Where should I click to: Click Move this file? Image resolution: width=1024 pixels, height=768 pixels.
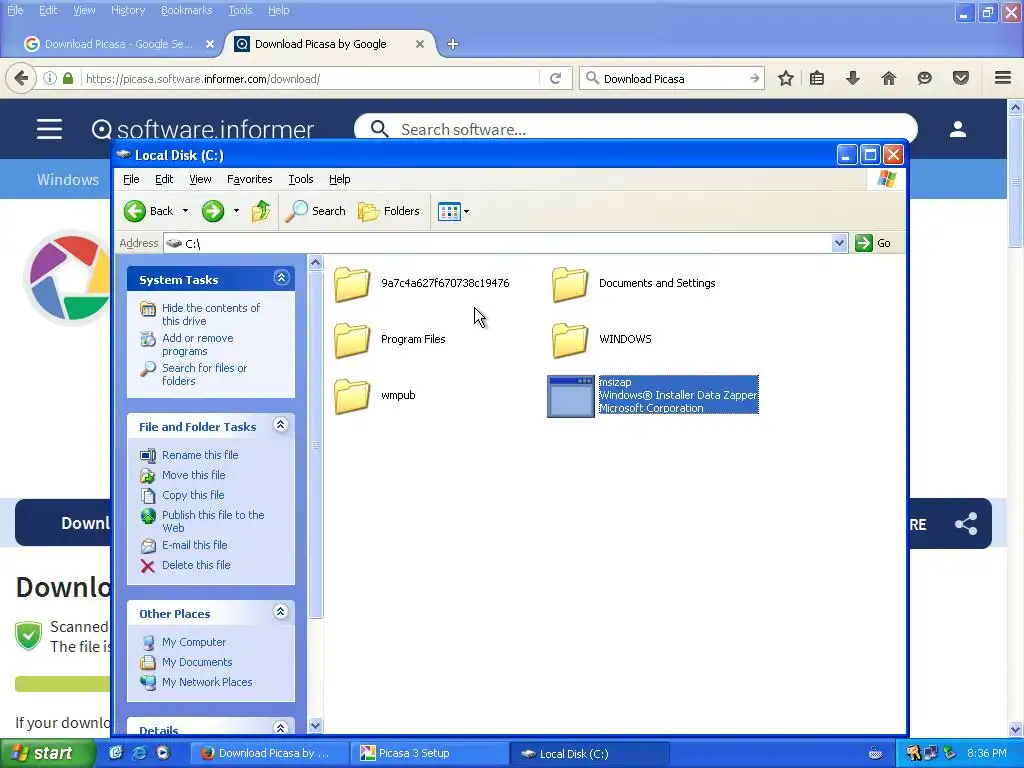click(x=193, y=475)
